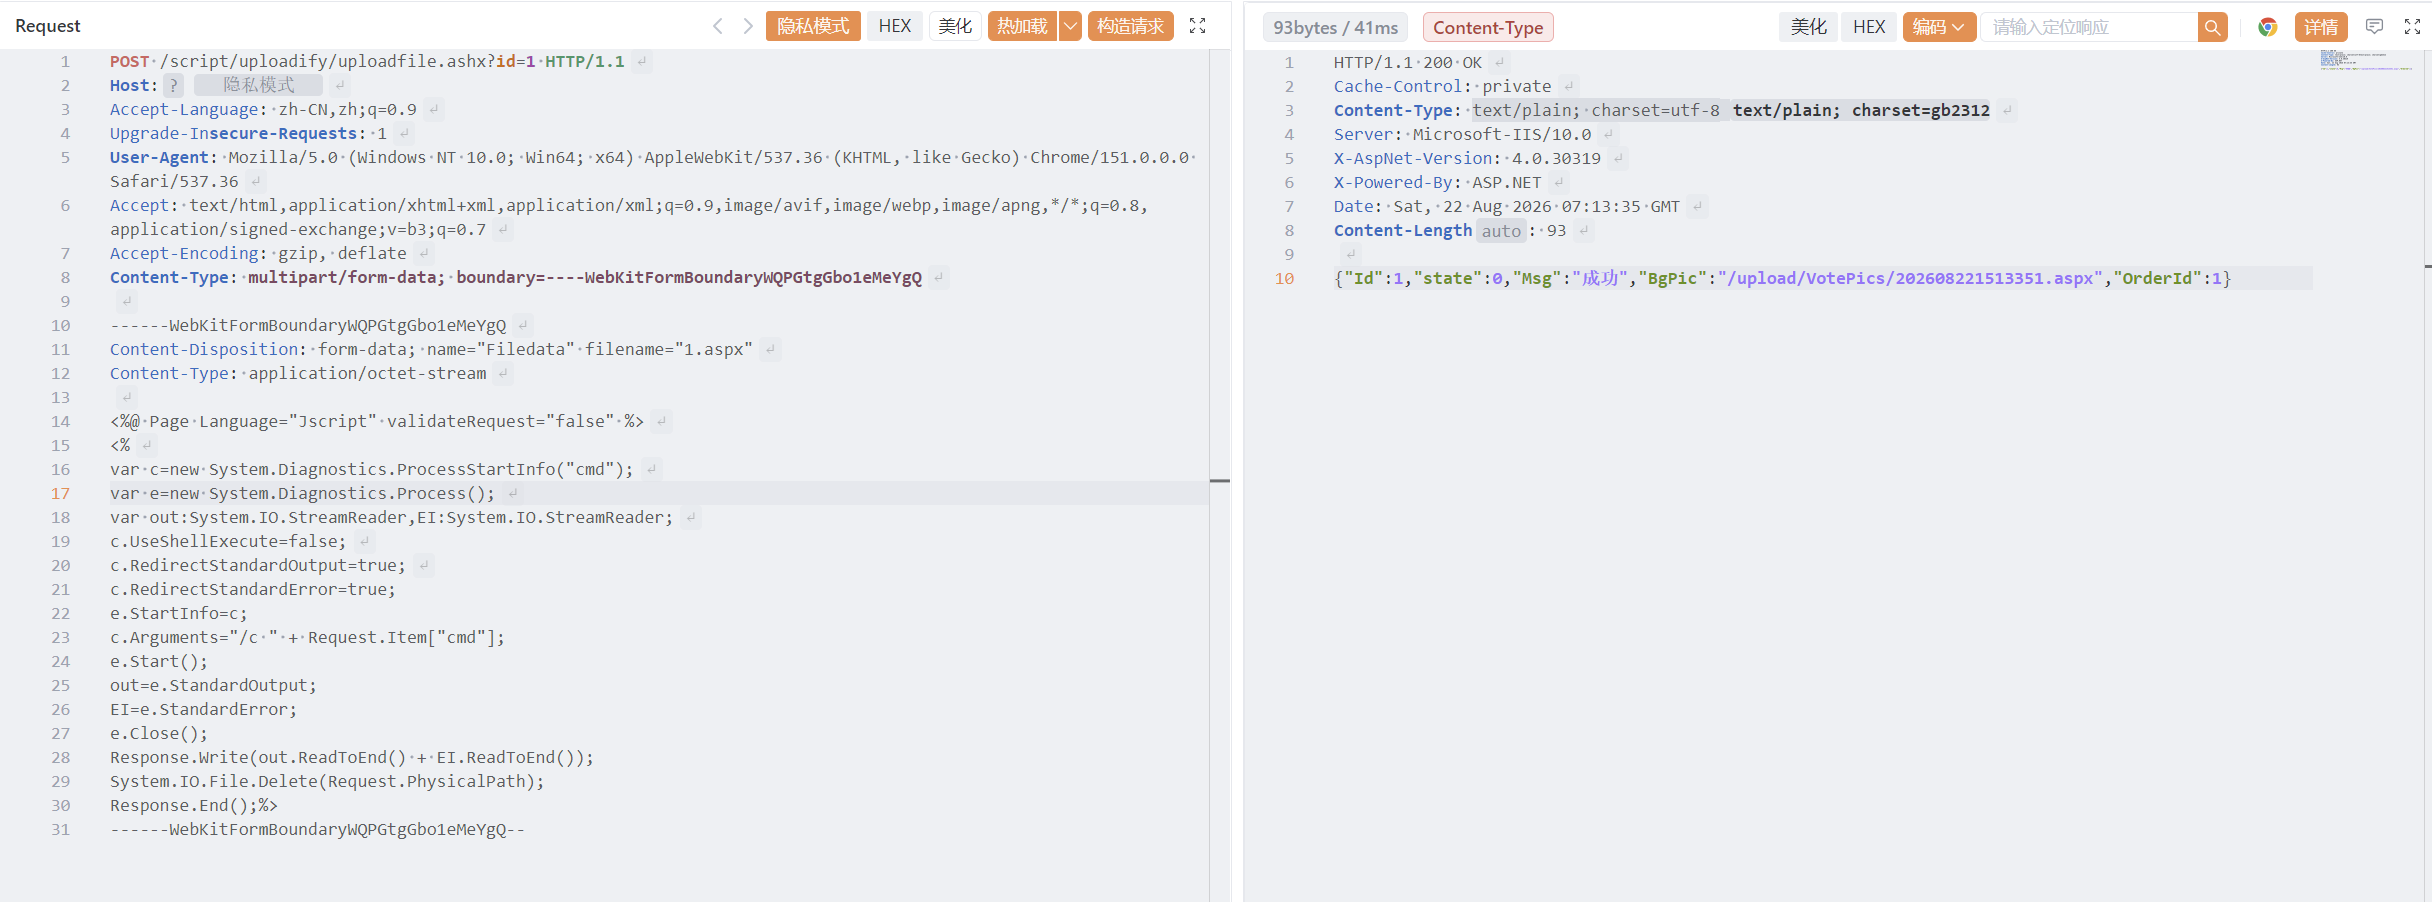
Task: Click the X-AspNet-Version: 4.0.30319 header
Action: coord(1467,158)
